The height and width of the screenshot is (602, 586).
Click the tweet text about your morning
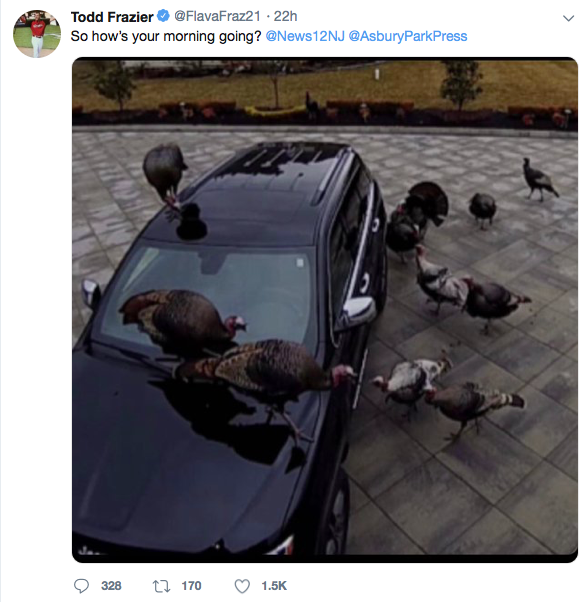click(x=166, y=36)
